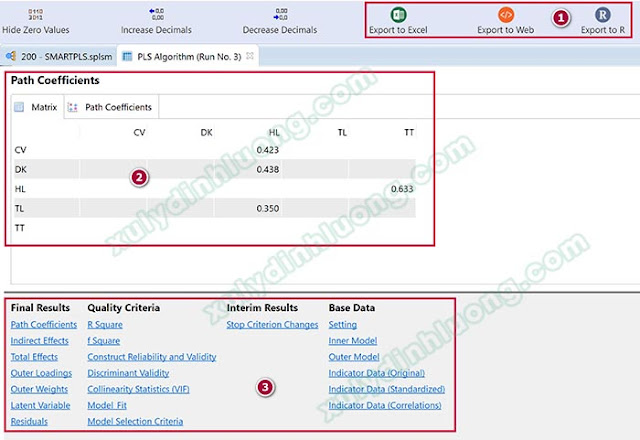Open the Indirect Effects link
640x440 pixels.
pos(40,341)
